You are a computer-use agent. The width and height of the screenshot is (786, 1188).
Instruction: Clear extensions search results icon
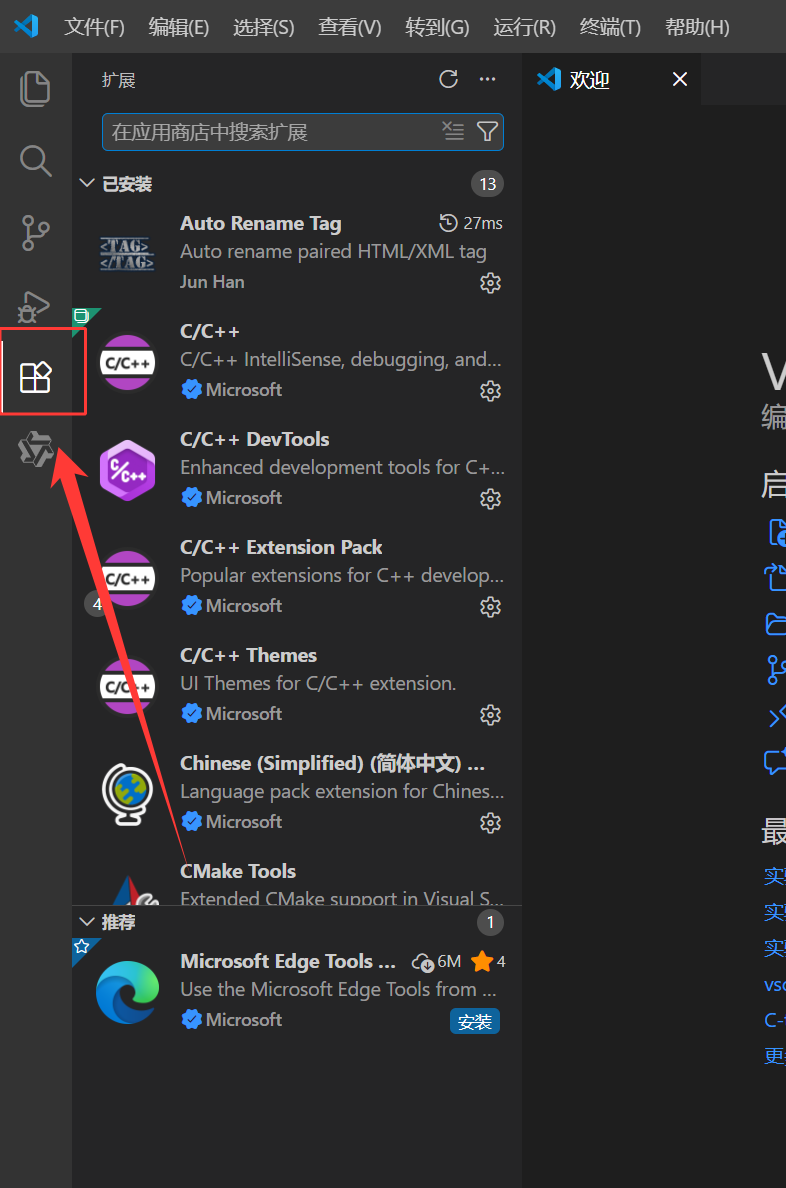pyautogui.click(x=453, y=131)
